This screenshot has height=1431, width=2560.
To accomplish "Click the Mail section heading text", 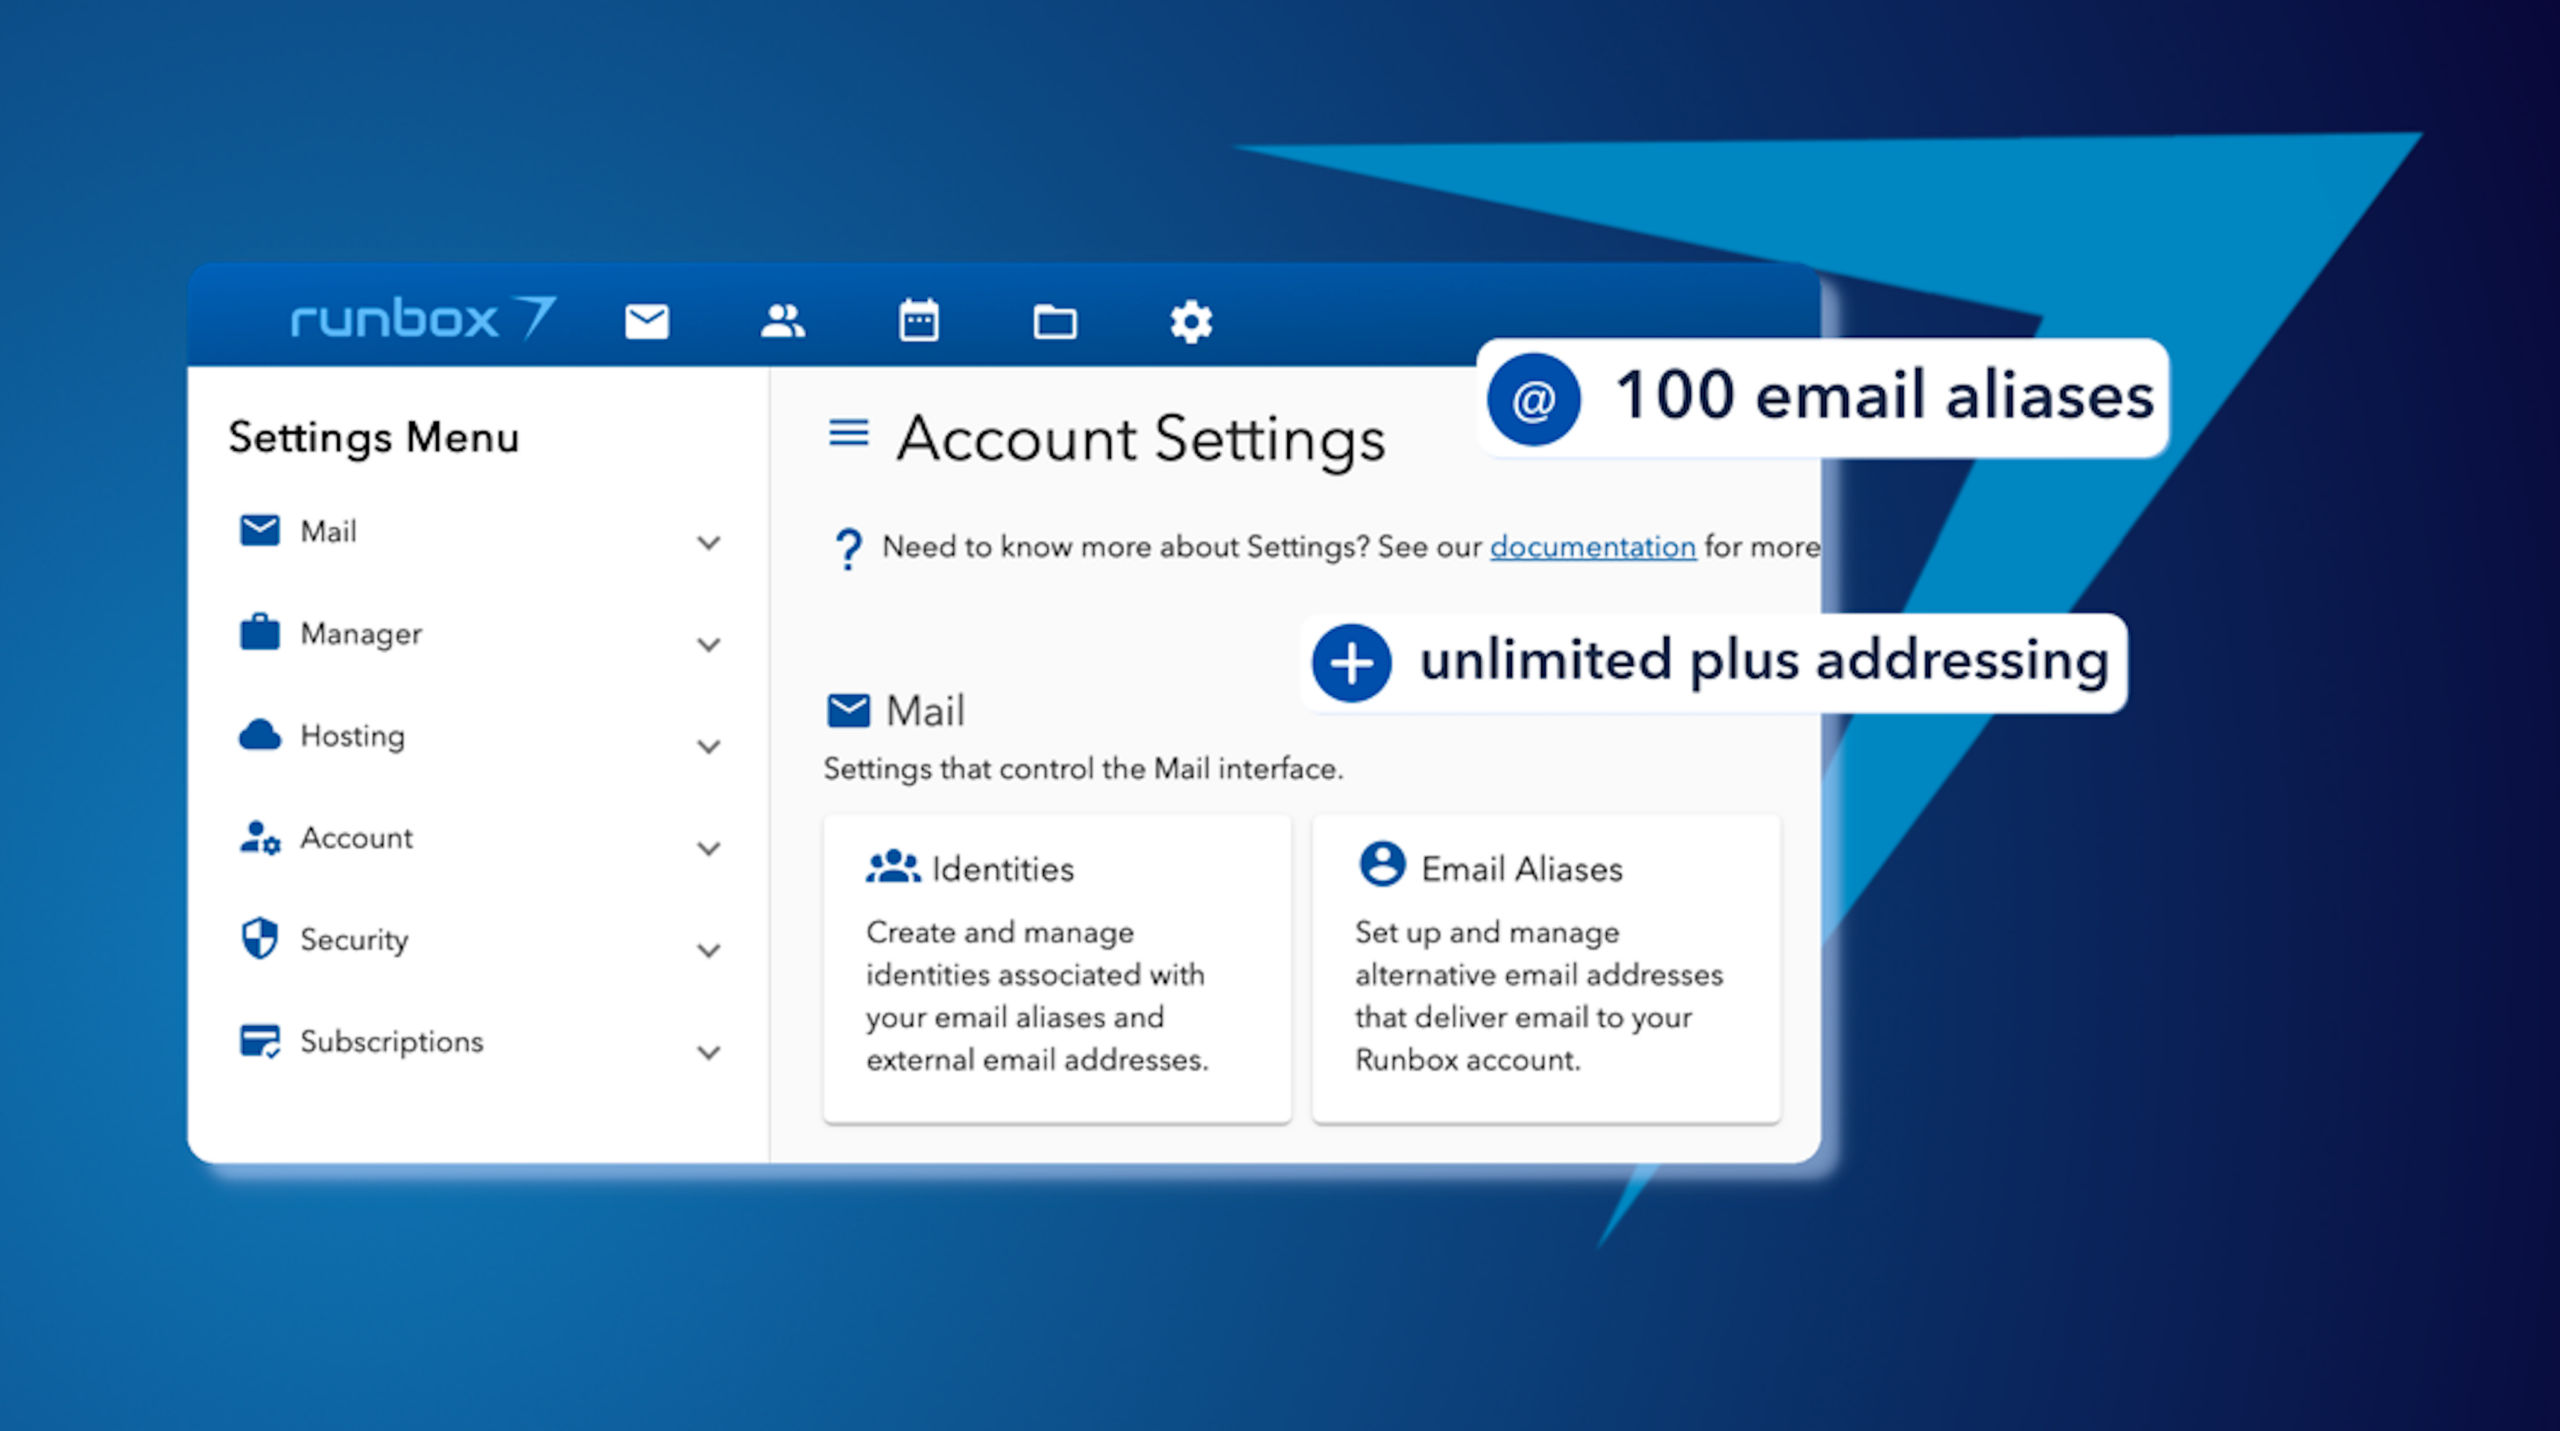I will pos(926,711).
